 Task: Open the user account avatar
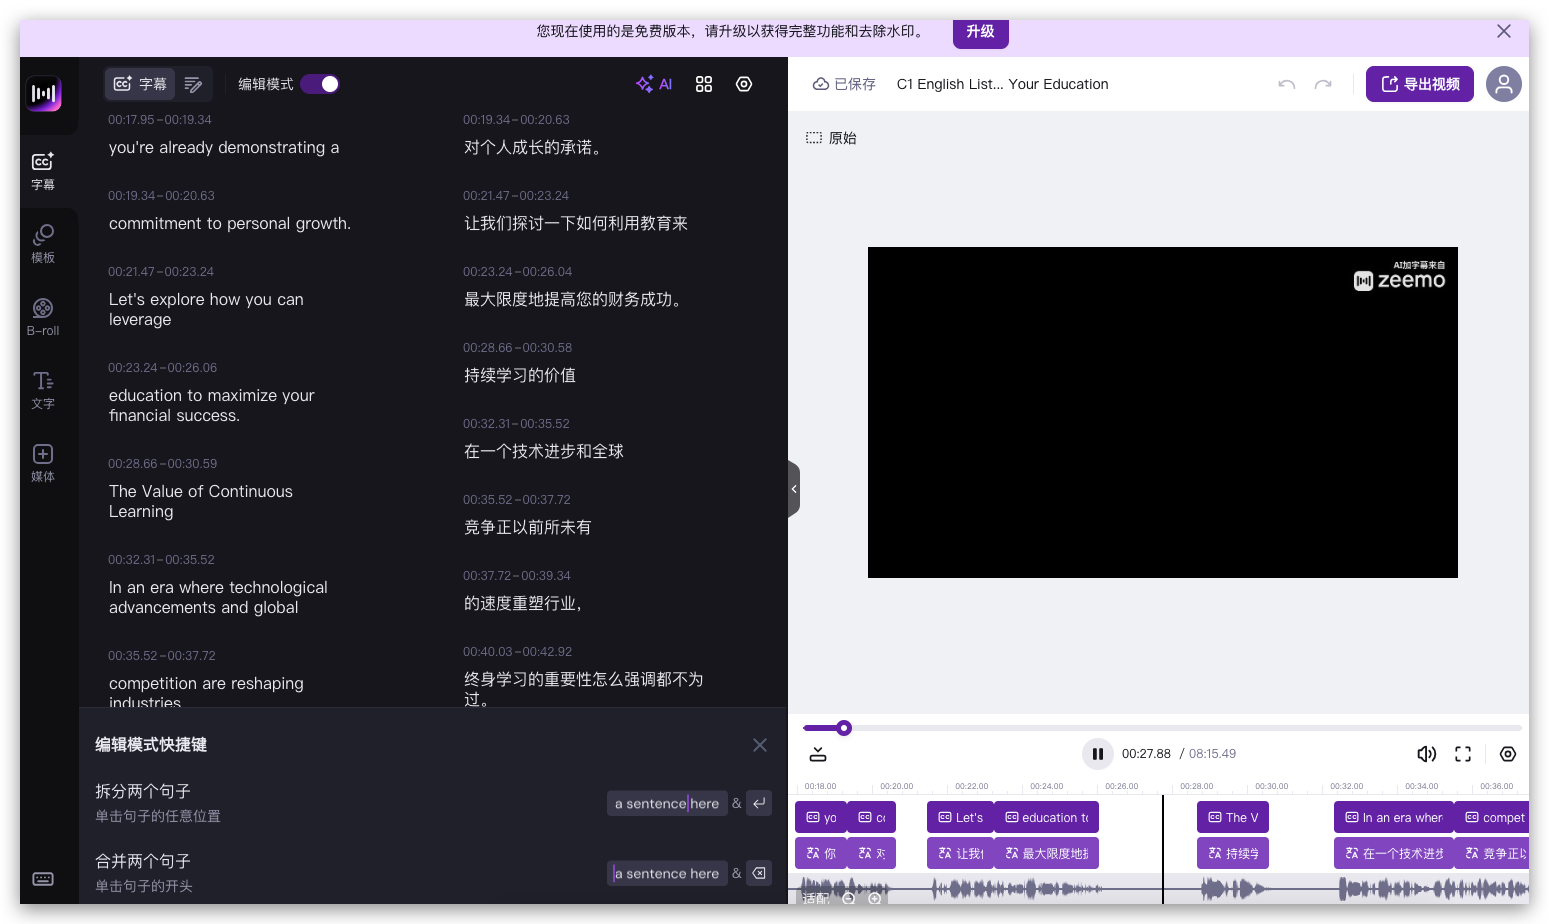[1504, 84]
